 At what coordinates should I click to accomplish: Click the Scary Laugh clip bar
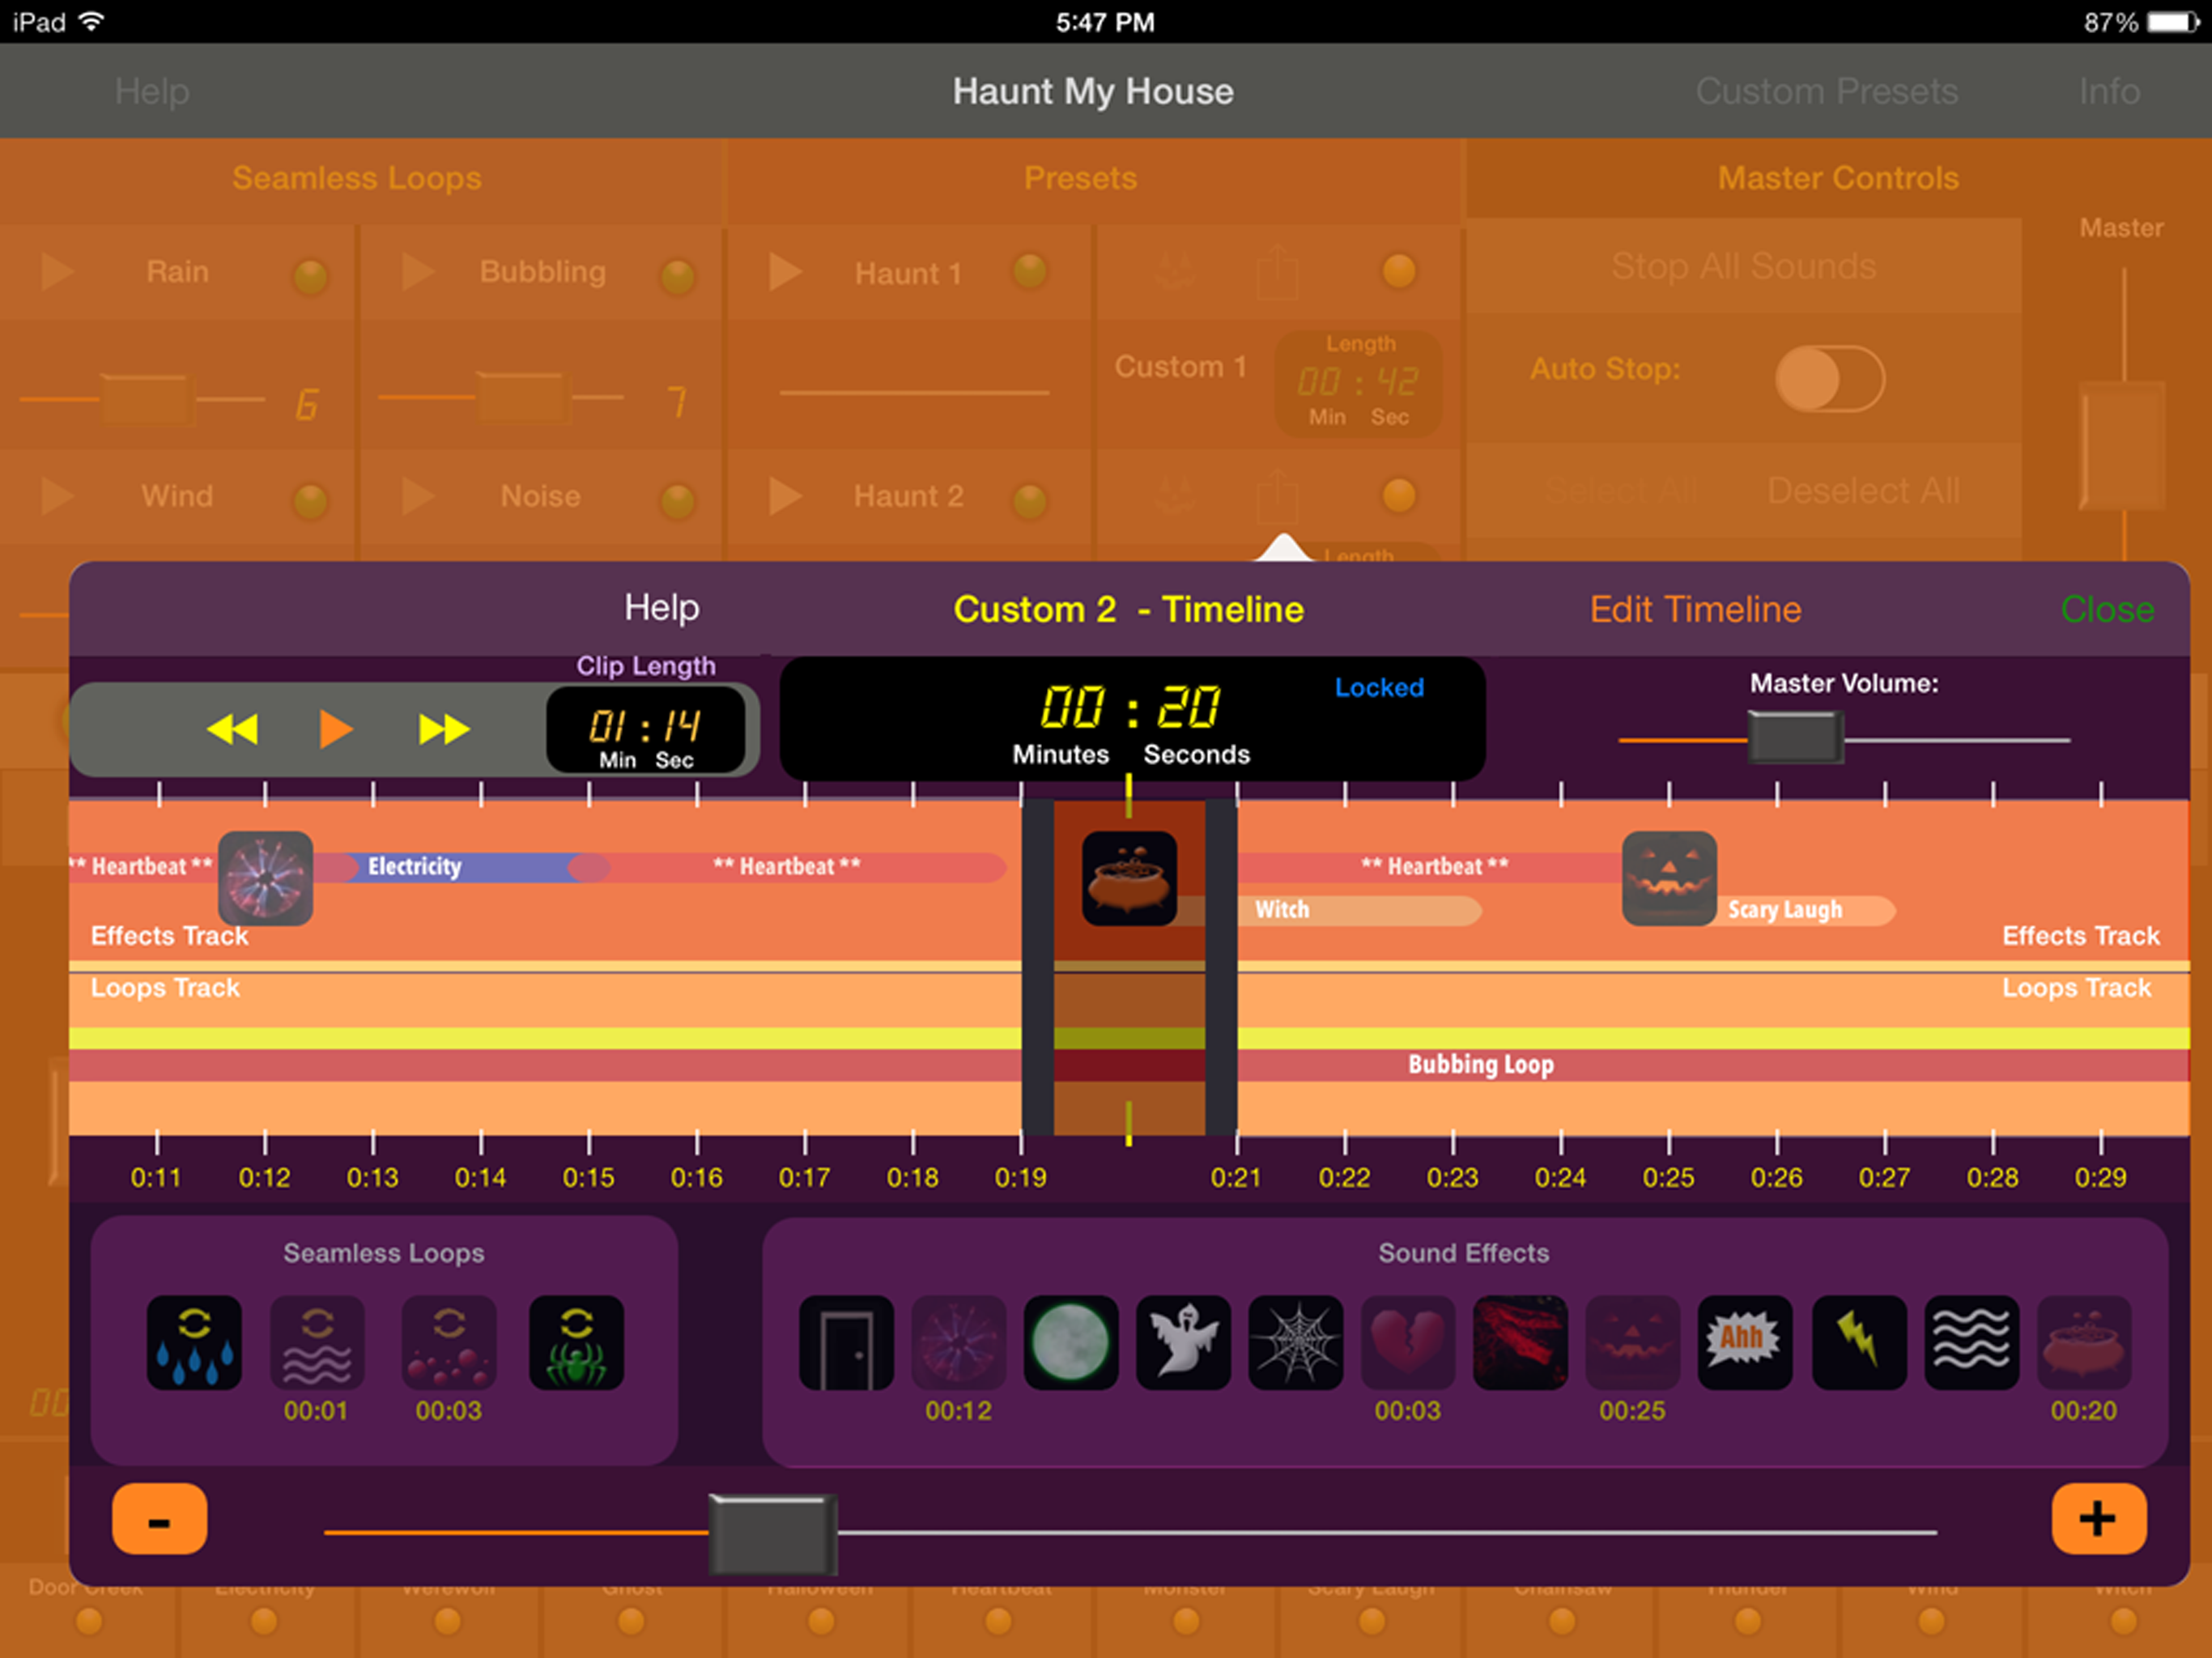[1806, 910]
